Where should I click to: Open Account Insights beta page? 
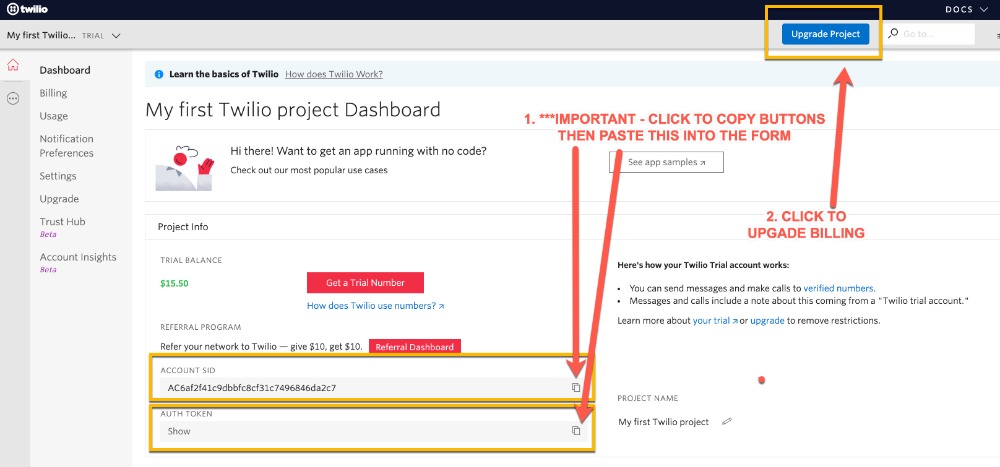[x=78, y=257]
